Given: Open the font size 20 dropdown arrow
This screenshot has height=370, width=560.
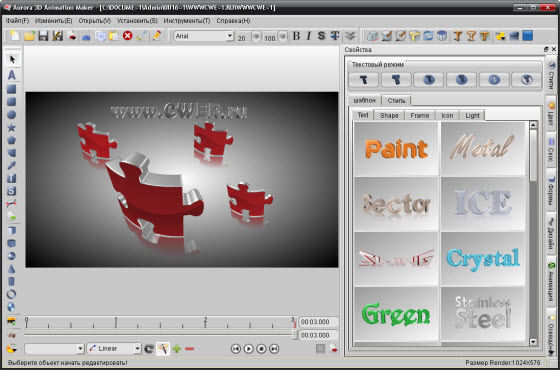Looking at the screenshot, I should pos(256,36).
